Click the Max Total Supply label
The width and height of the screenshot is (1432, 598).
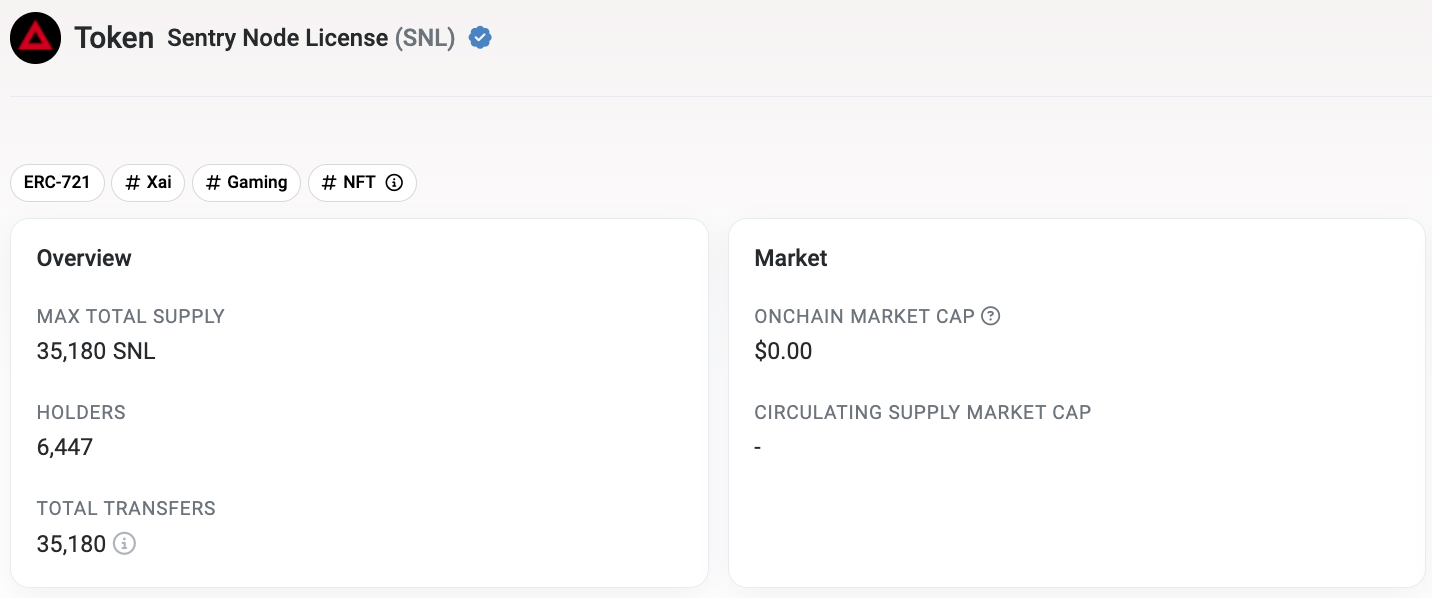point(131,316)
